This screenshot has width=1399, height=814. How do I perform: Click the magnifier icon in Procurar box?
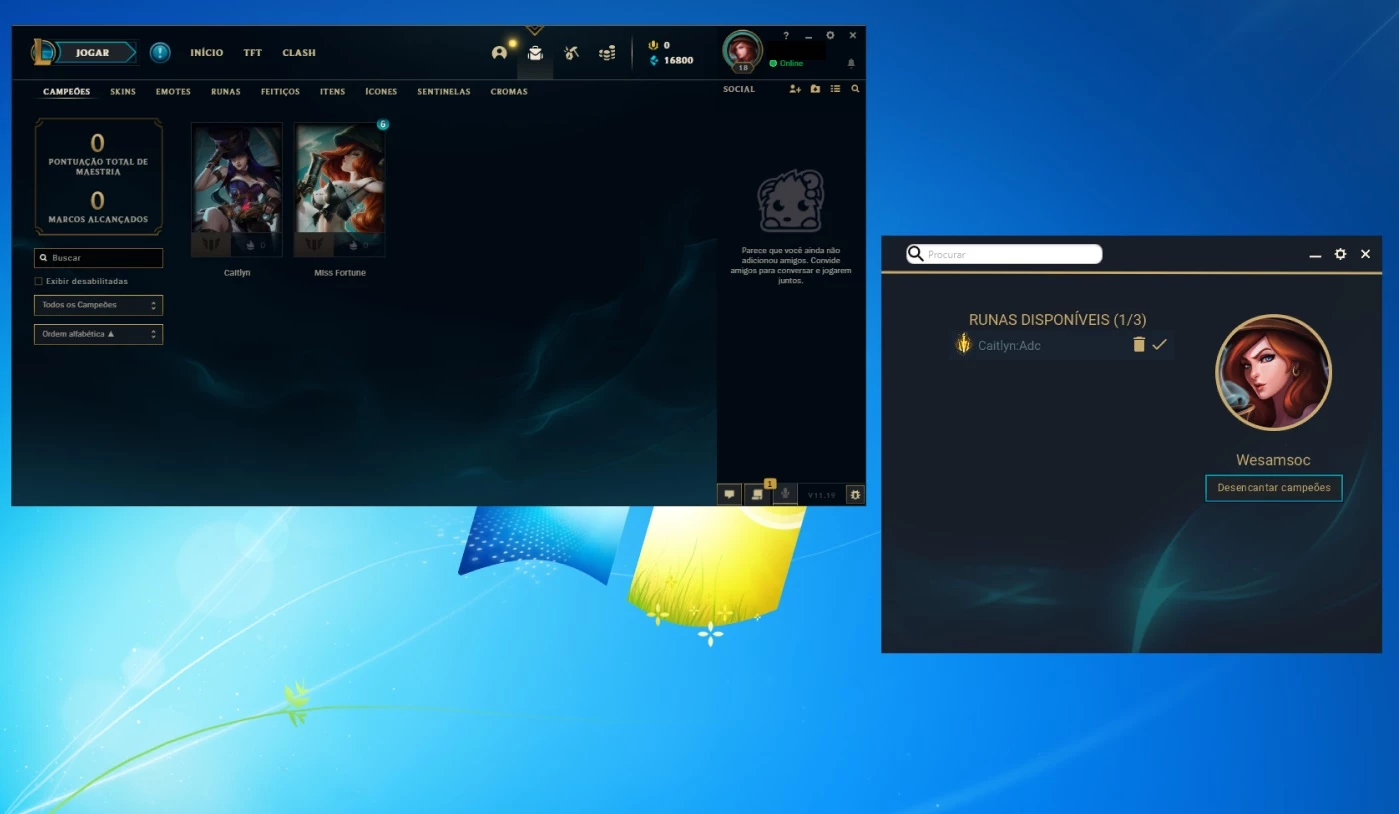[x=915, y=254]
